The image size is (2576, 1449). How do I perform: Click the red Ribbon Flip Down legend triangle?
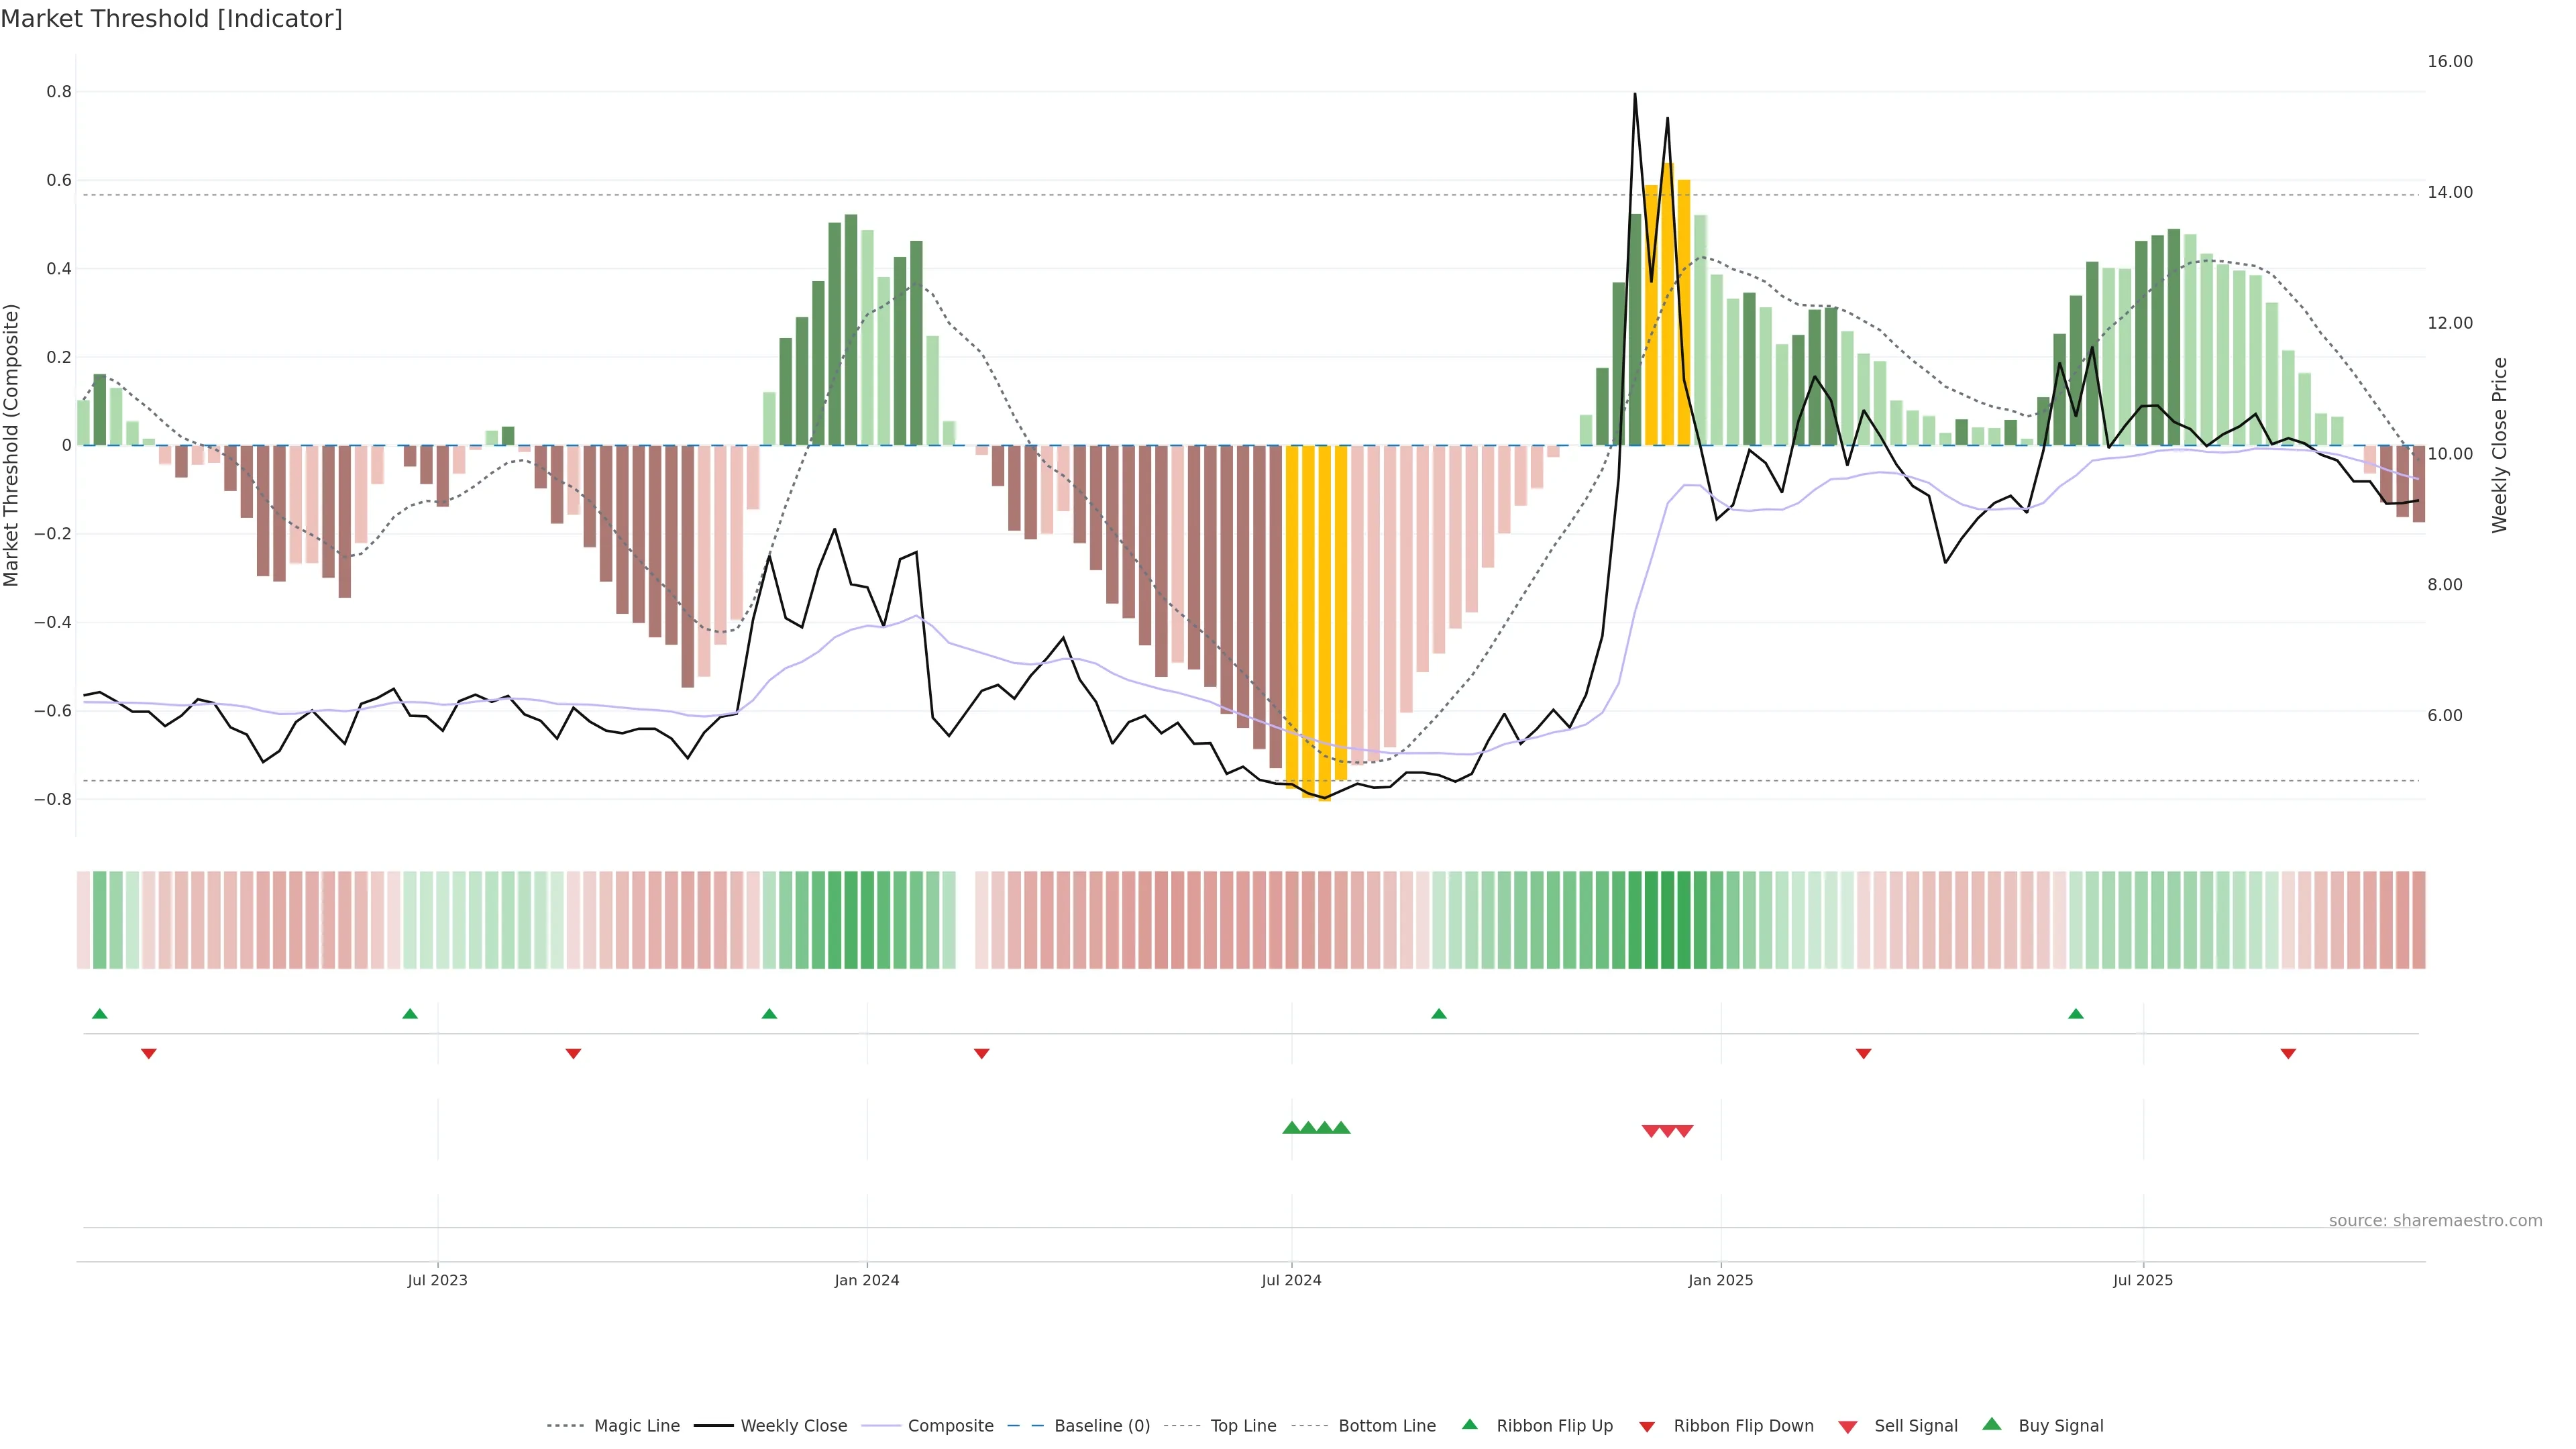click(x=1647, y=1426)
